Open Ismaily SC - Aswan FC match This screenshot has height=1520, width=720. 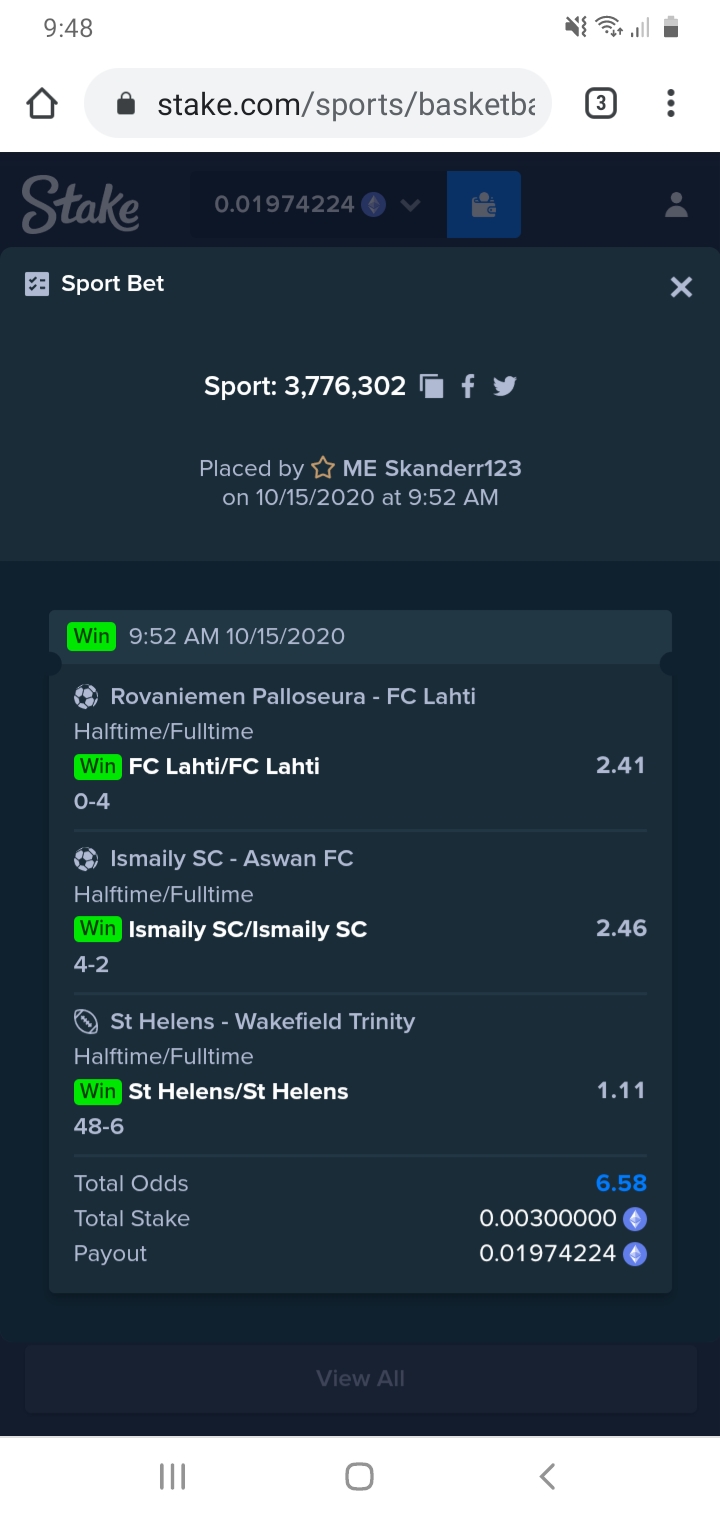click(x=231, y=858)
